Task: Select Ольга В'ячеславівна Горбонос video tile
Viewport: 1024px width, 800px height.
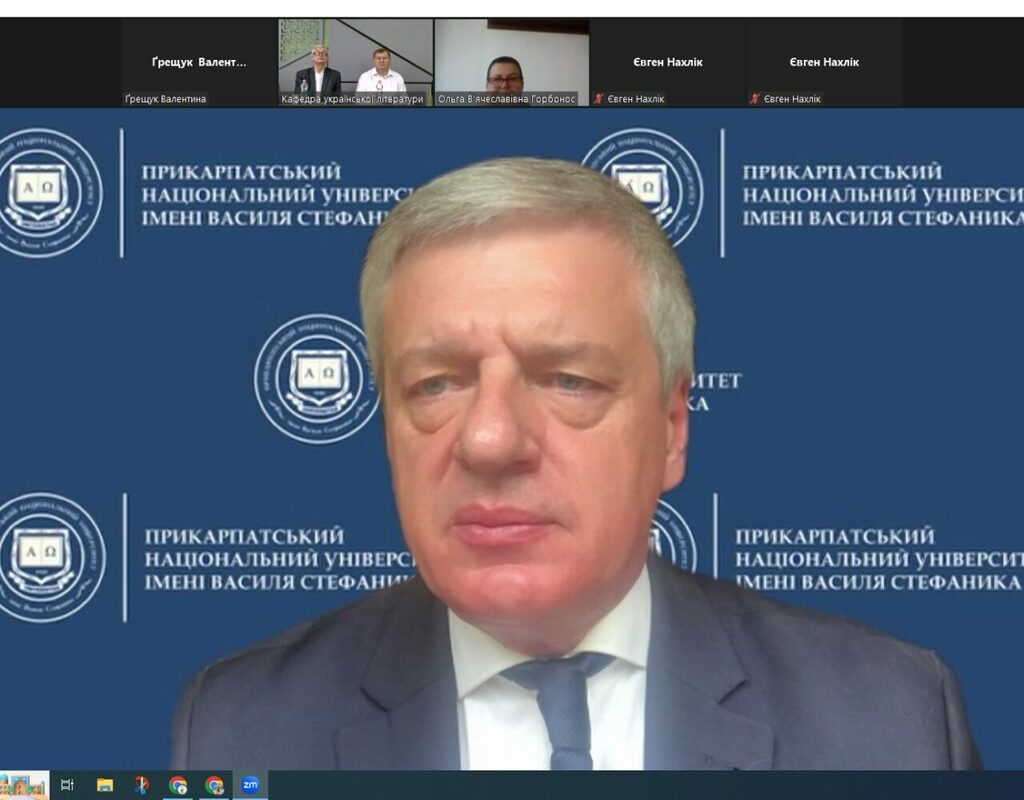Action: coord(511,60)
